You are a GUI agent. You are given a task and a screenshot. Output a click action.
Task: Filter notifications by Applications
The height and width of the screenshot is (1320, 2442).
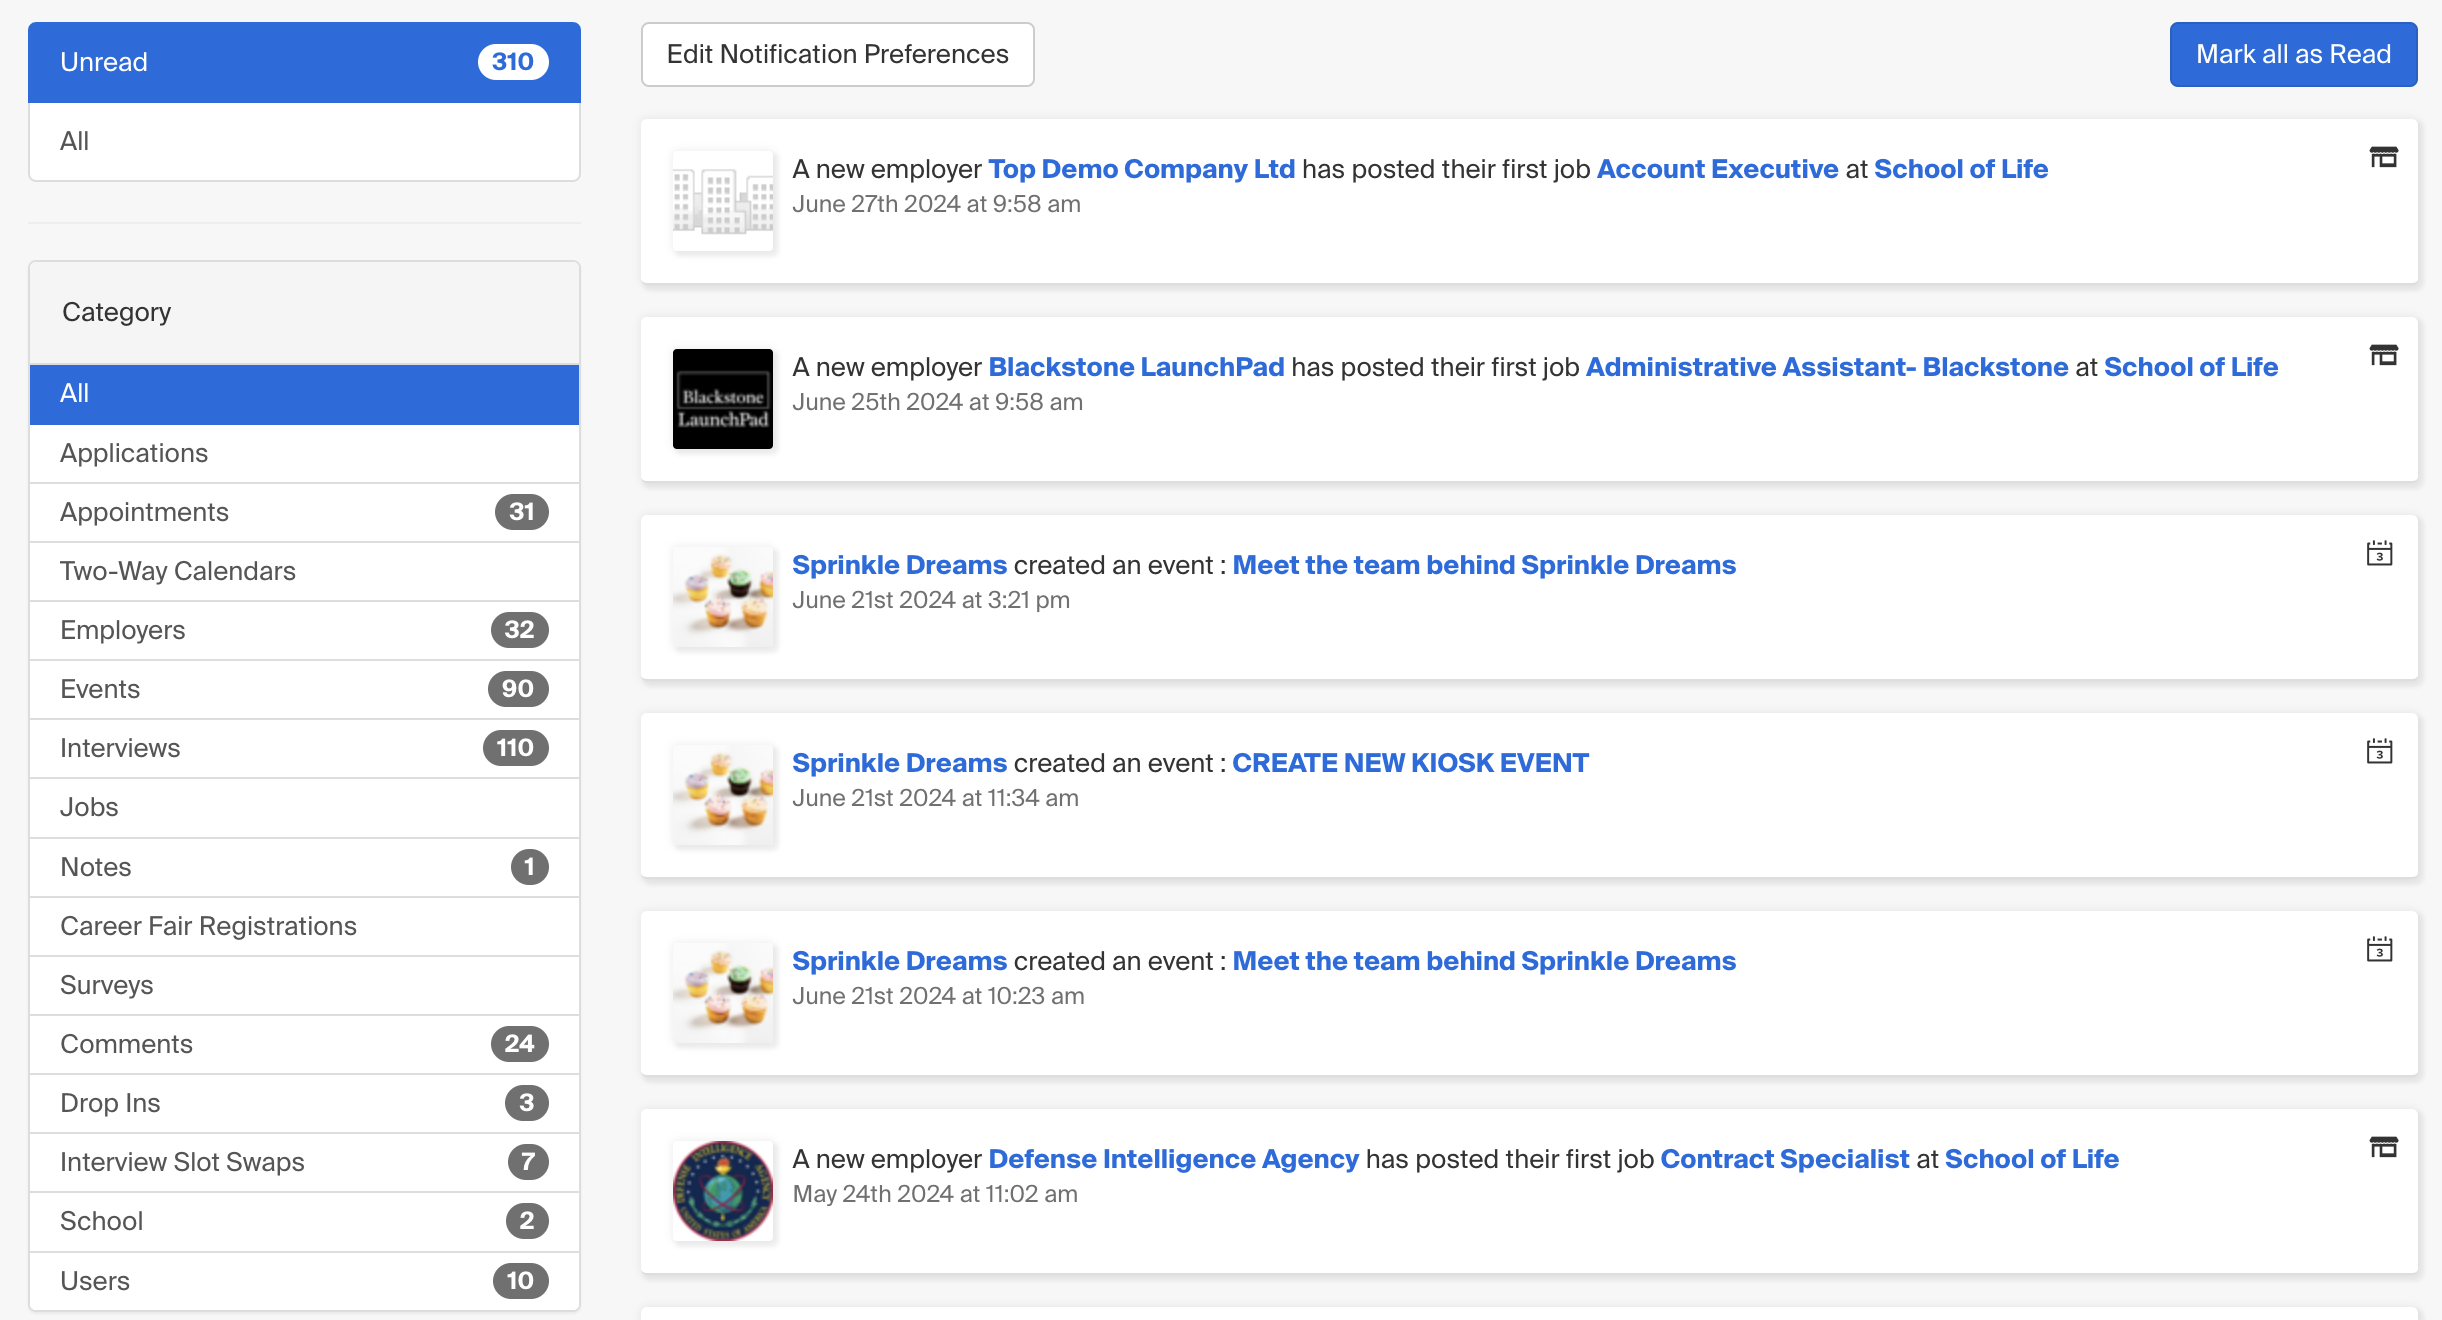tap(304, 453)
